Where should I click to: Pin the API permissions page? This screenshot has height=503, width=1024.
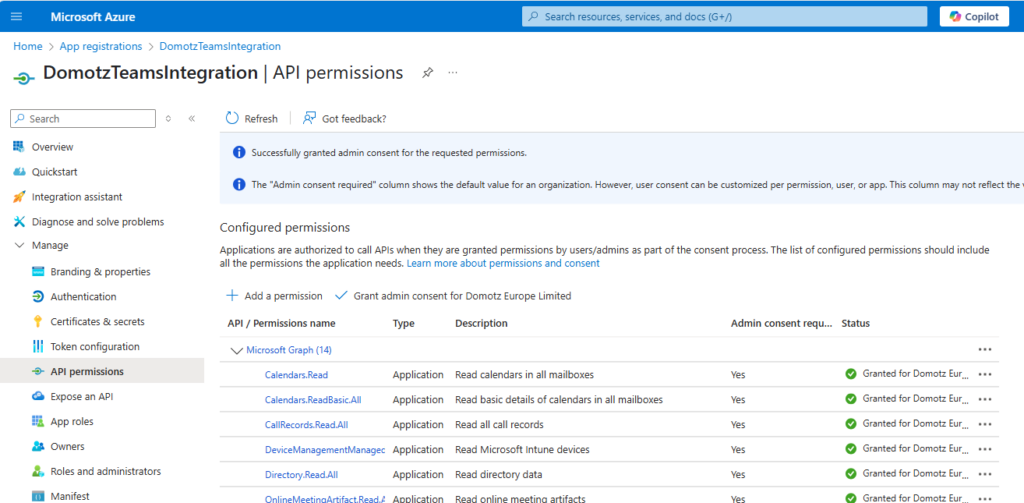tap(427, 73)
